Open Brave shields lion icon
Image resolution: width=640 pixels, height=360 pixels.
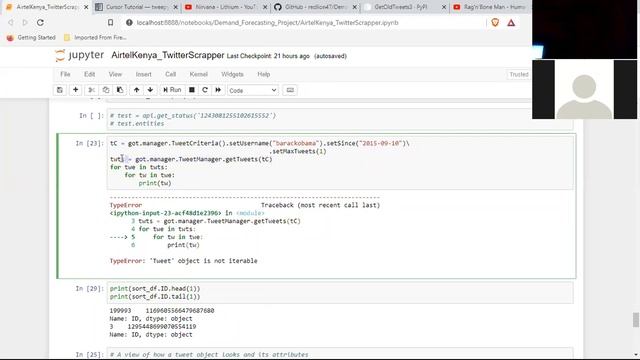point(495,22)
